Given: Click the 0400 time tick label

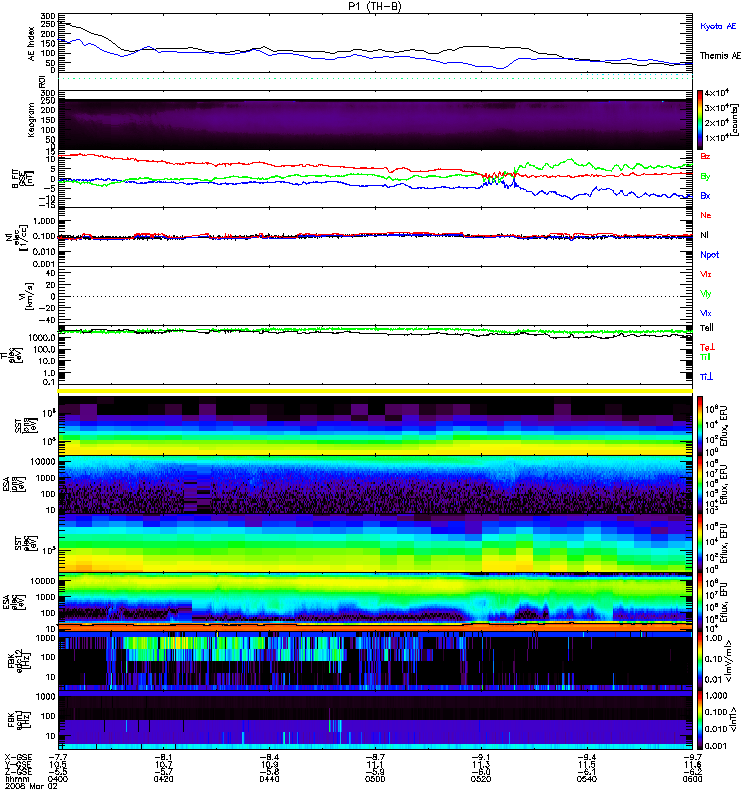Looking at the screenshot, I should click(58, 779).
